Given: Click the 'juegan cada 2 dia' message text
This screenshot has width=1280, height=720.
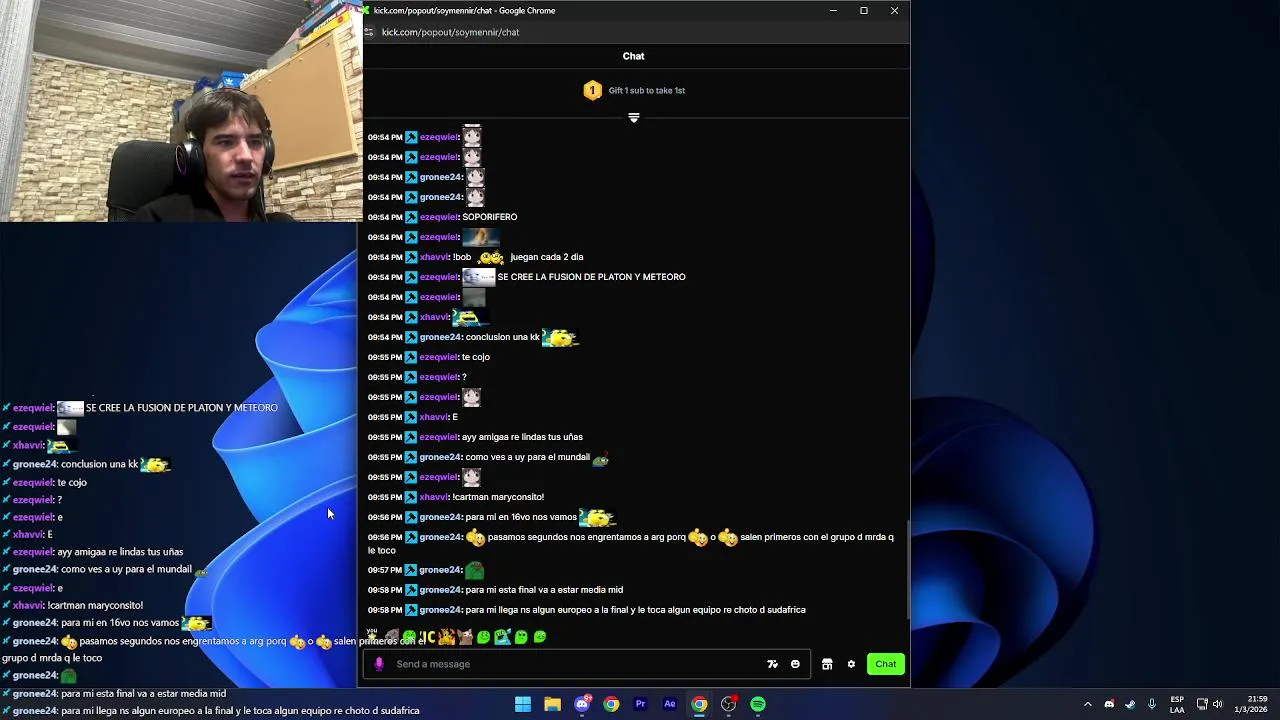Looking at the screenshot, I should (x=546, y=257).
